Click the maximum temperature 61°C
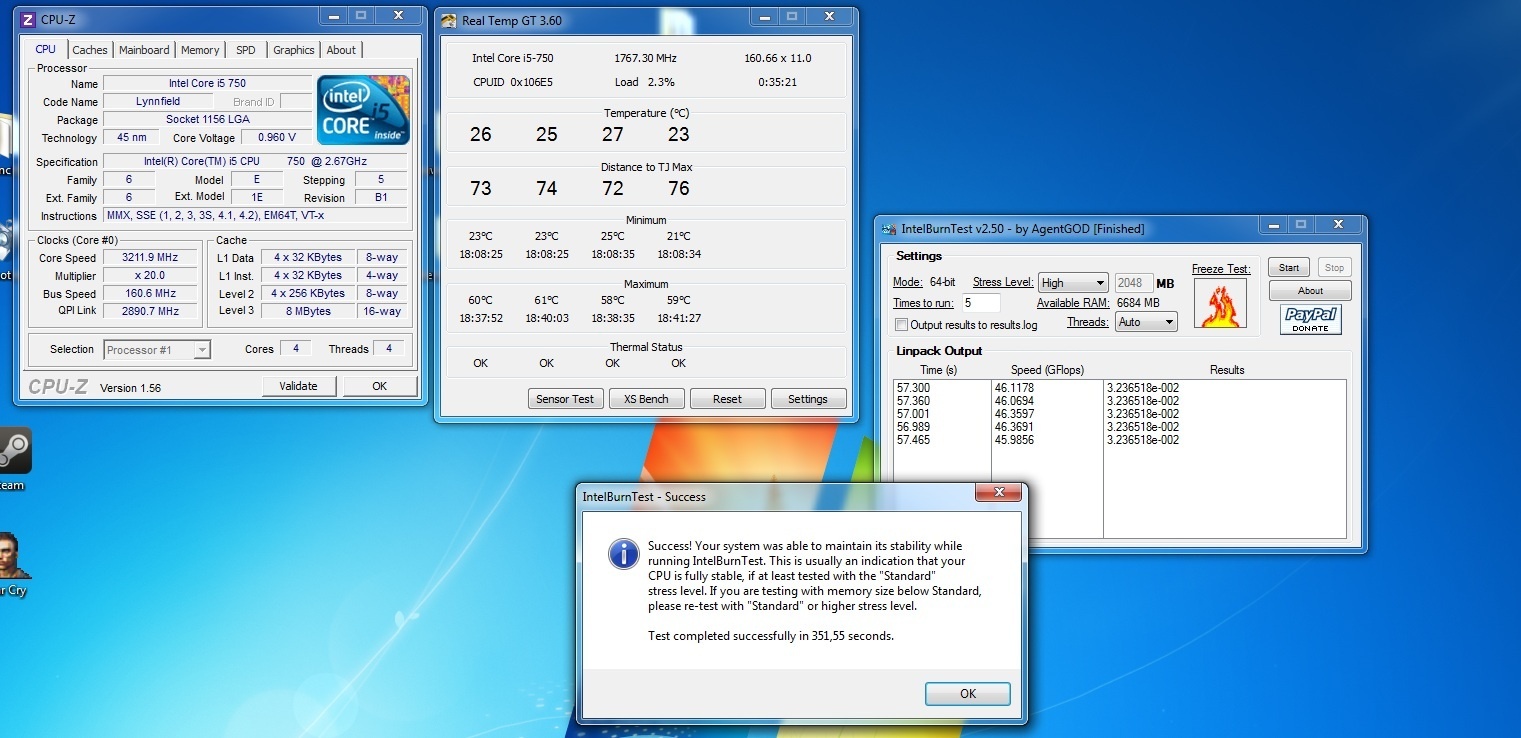 (546, 300)
